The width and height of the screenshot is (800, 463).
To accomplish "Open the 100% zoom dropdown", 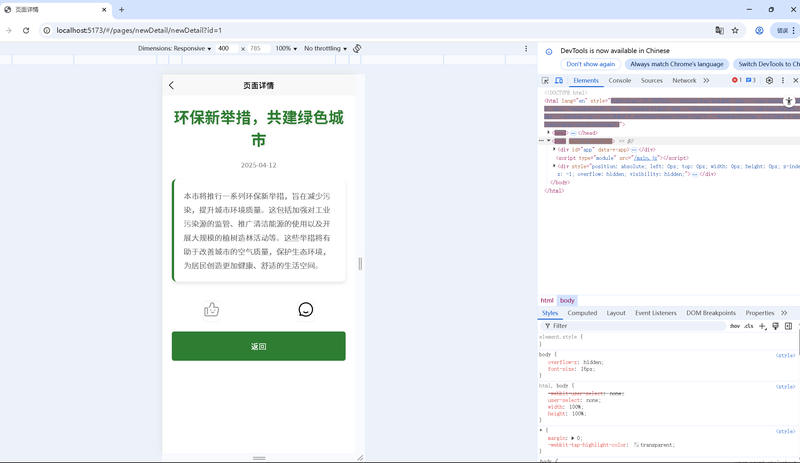I will pyautogui.click(x=286, y=48).
